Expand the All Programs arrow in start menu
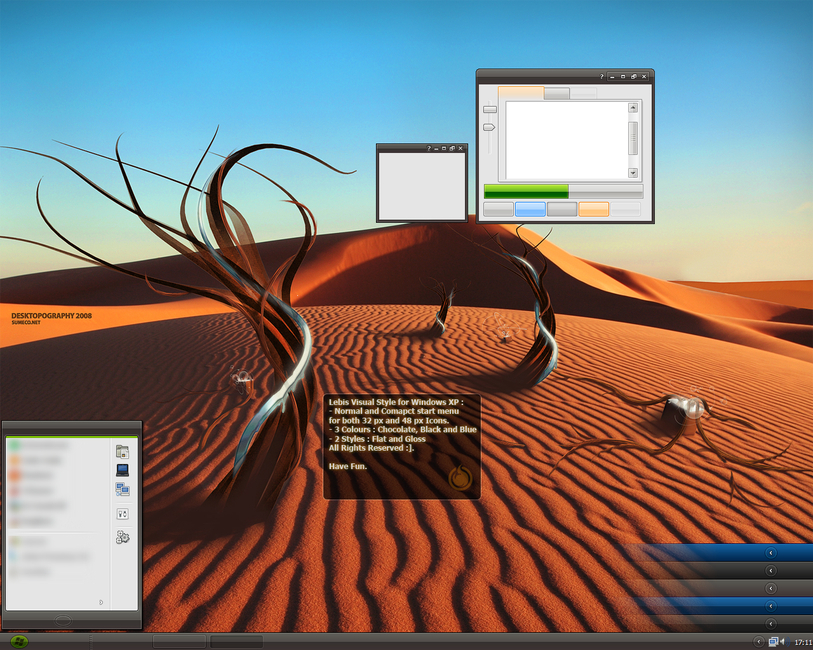This screenshot has height=650, width=813. [x=101, y=602]
